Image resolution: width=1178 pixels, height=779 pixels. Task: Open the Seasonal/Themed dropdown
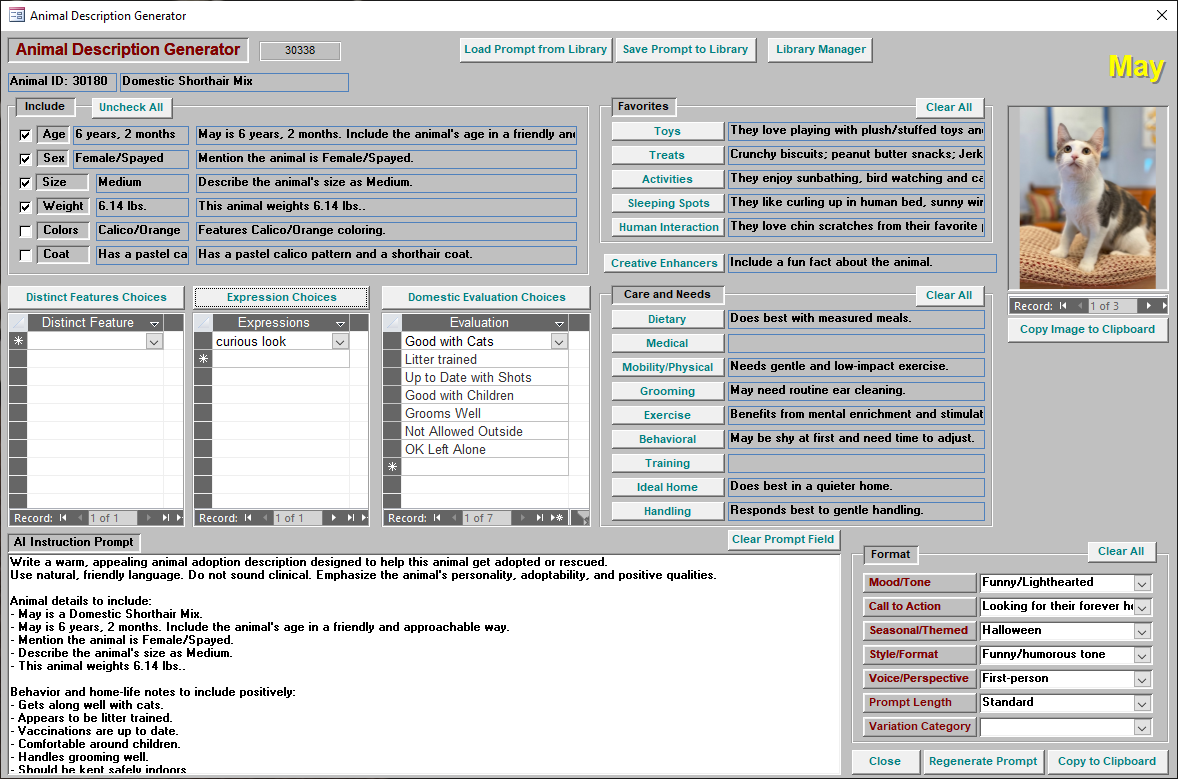tap(1142, 631)
